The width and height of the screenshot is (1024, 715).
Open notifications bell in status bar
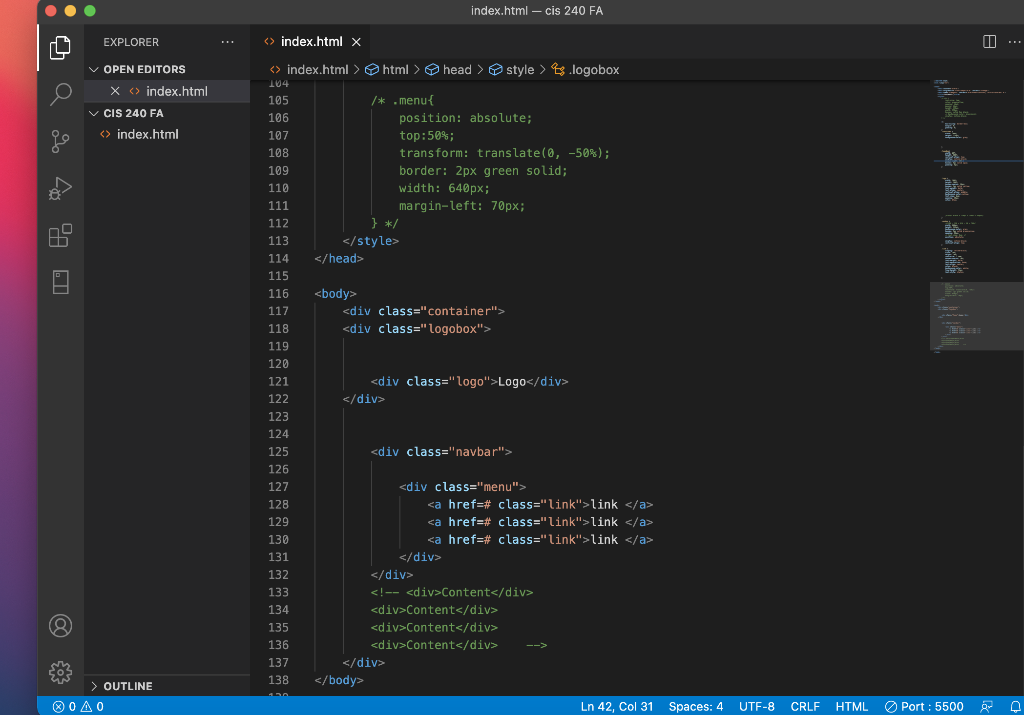point(1016,707)
